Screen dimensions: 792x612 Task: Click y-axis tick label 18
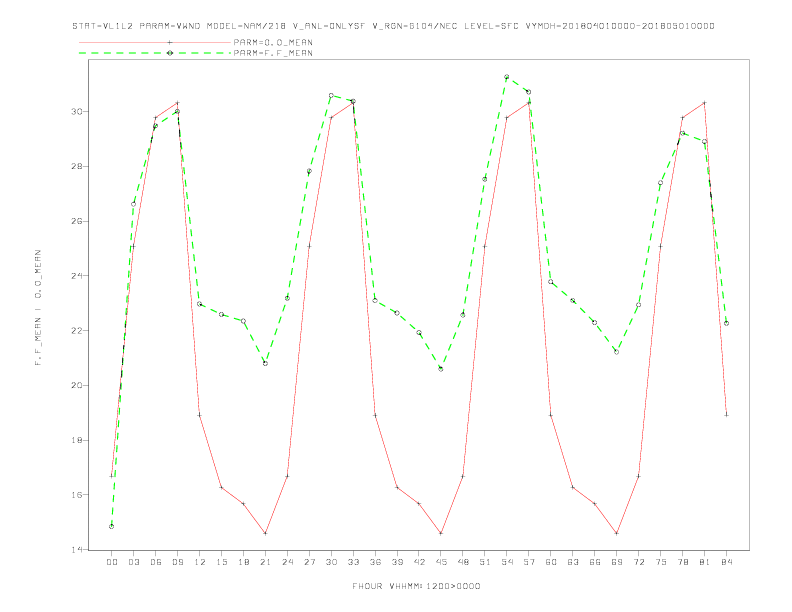click(x=78, y=440)
